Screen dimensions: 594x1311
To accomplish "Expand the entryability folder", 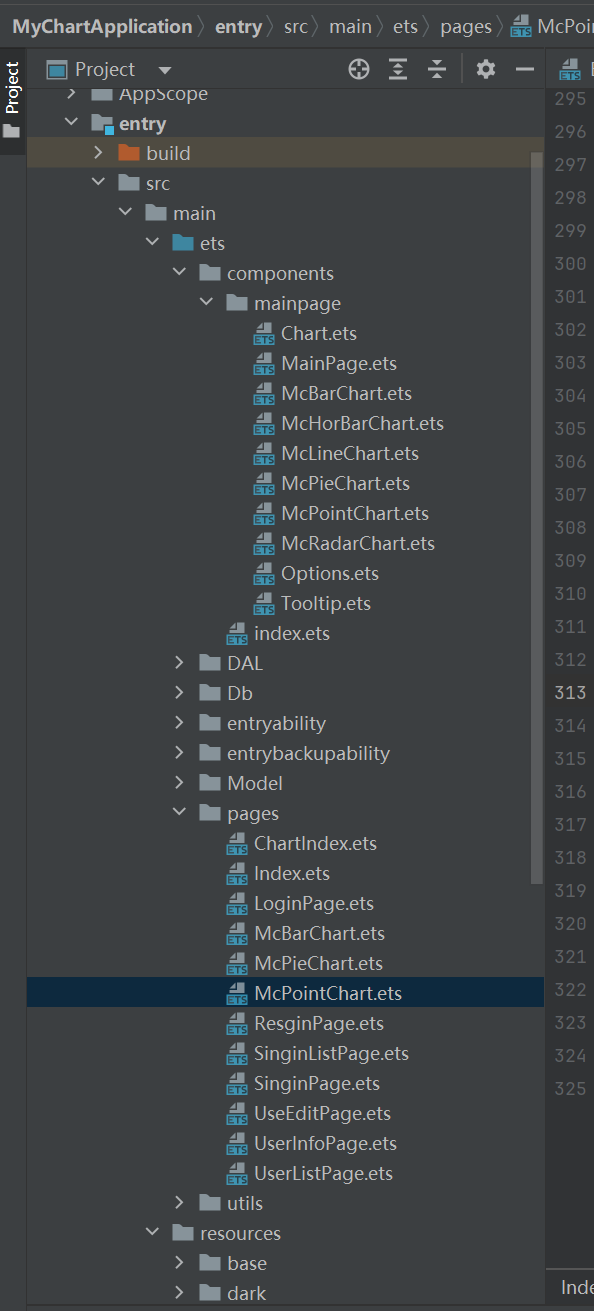I will click(x=178, y=723).
